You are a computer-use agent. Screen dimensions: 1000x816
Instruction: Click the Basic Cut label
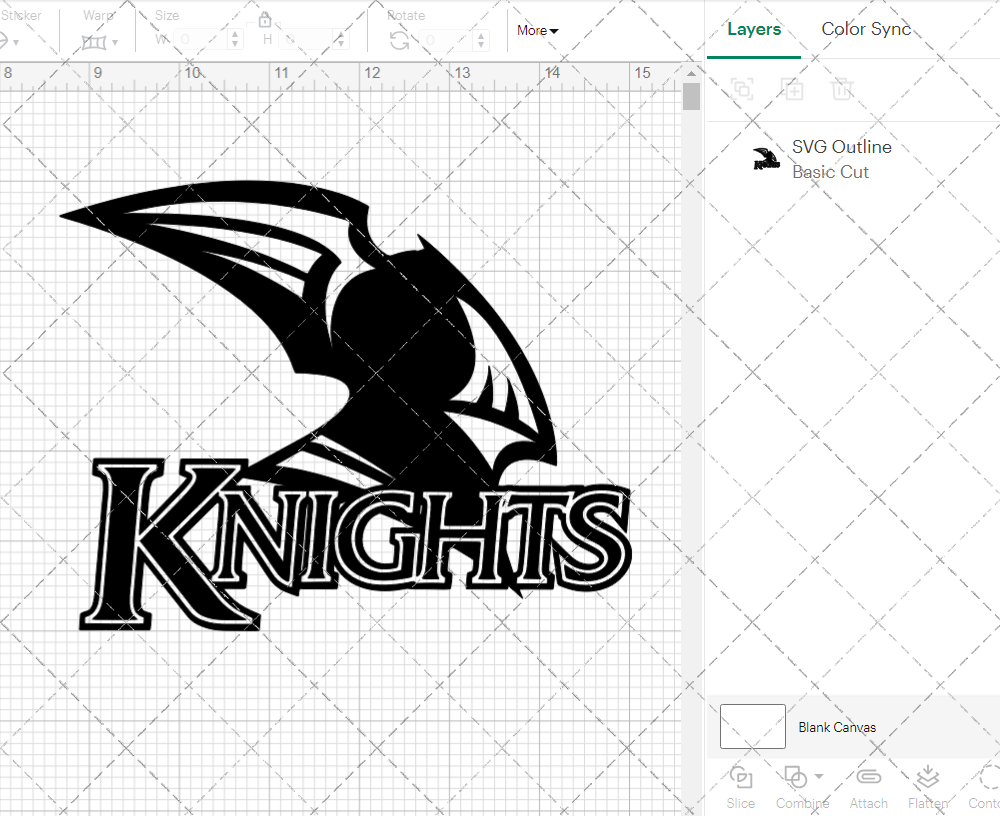tap(829, 171)
